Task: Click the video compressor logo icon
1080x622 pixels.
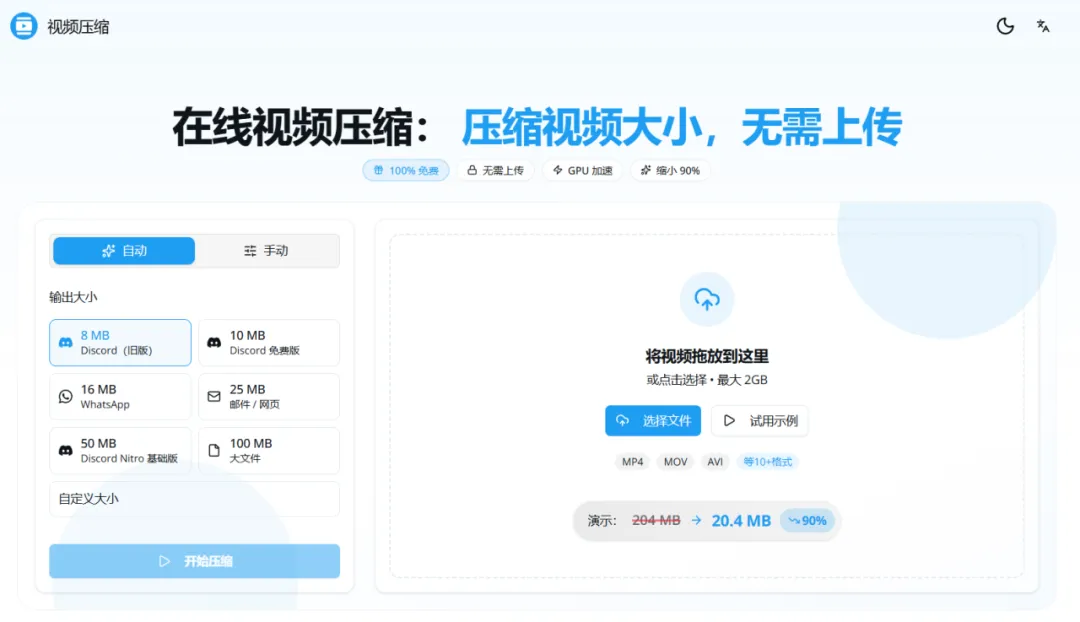Action: tap(23, 26)
